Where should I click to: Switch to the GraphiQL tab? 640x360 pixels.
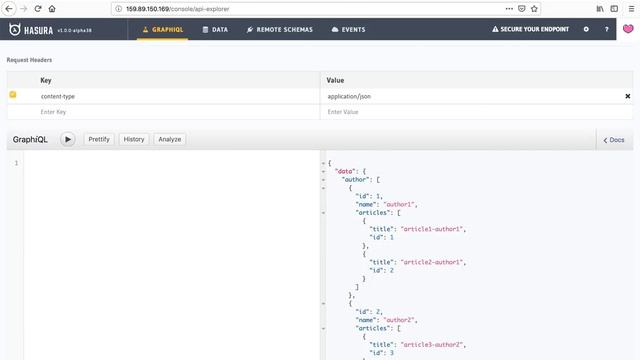pos(162,29)
